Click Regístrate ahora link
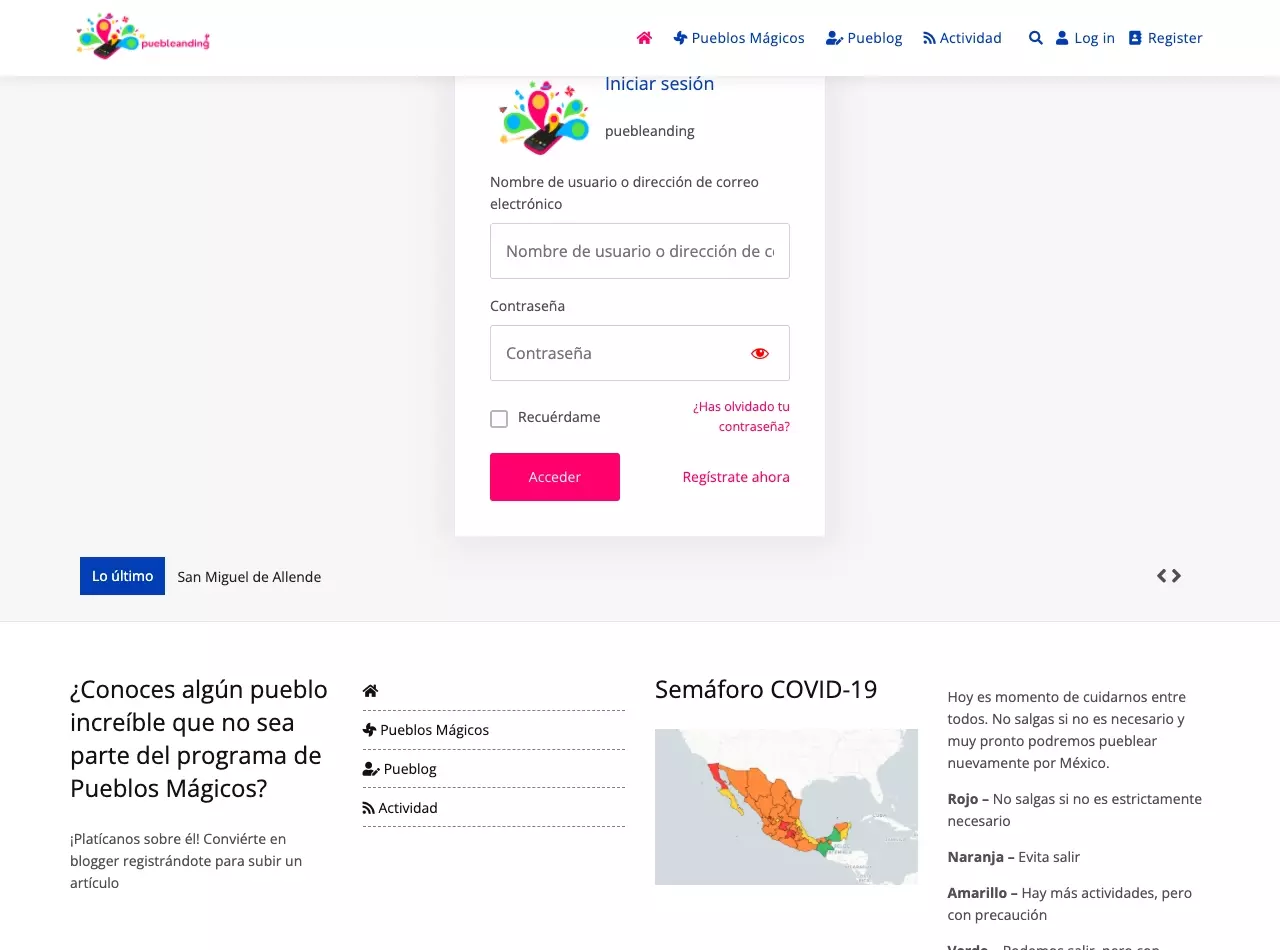The height and width of the screenshot is (950, 1280). click(x=736, y=477)
